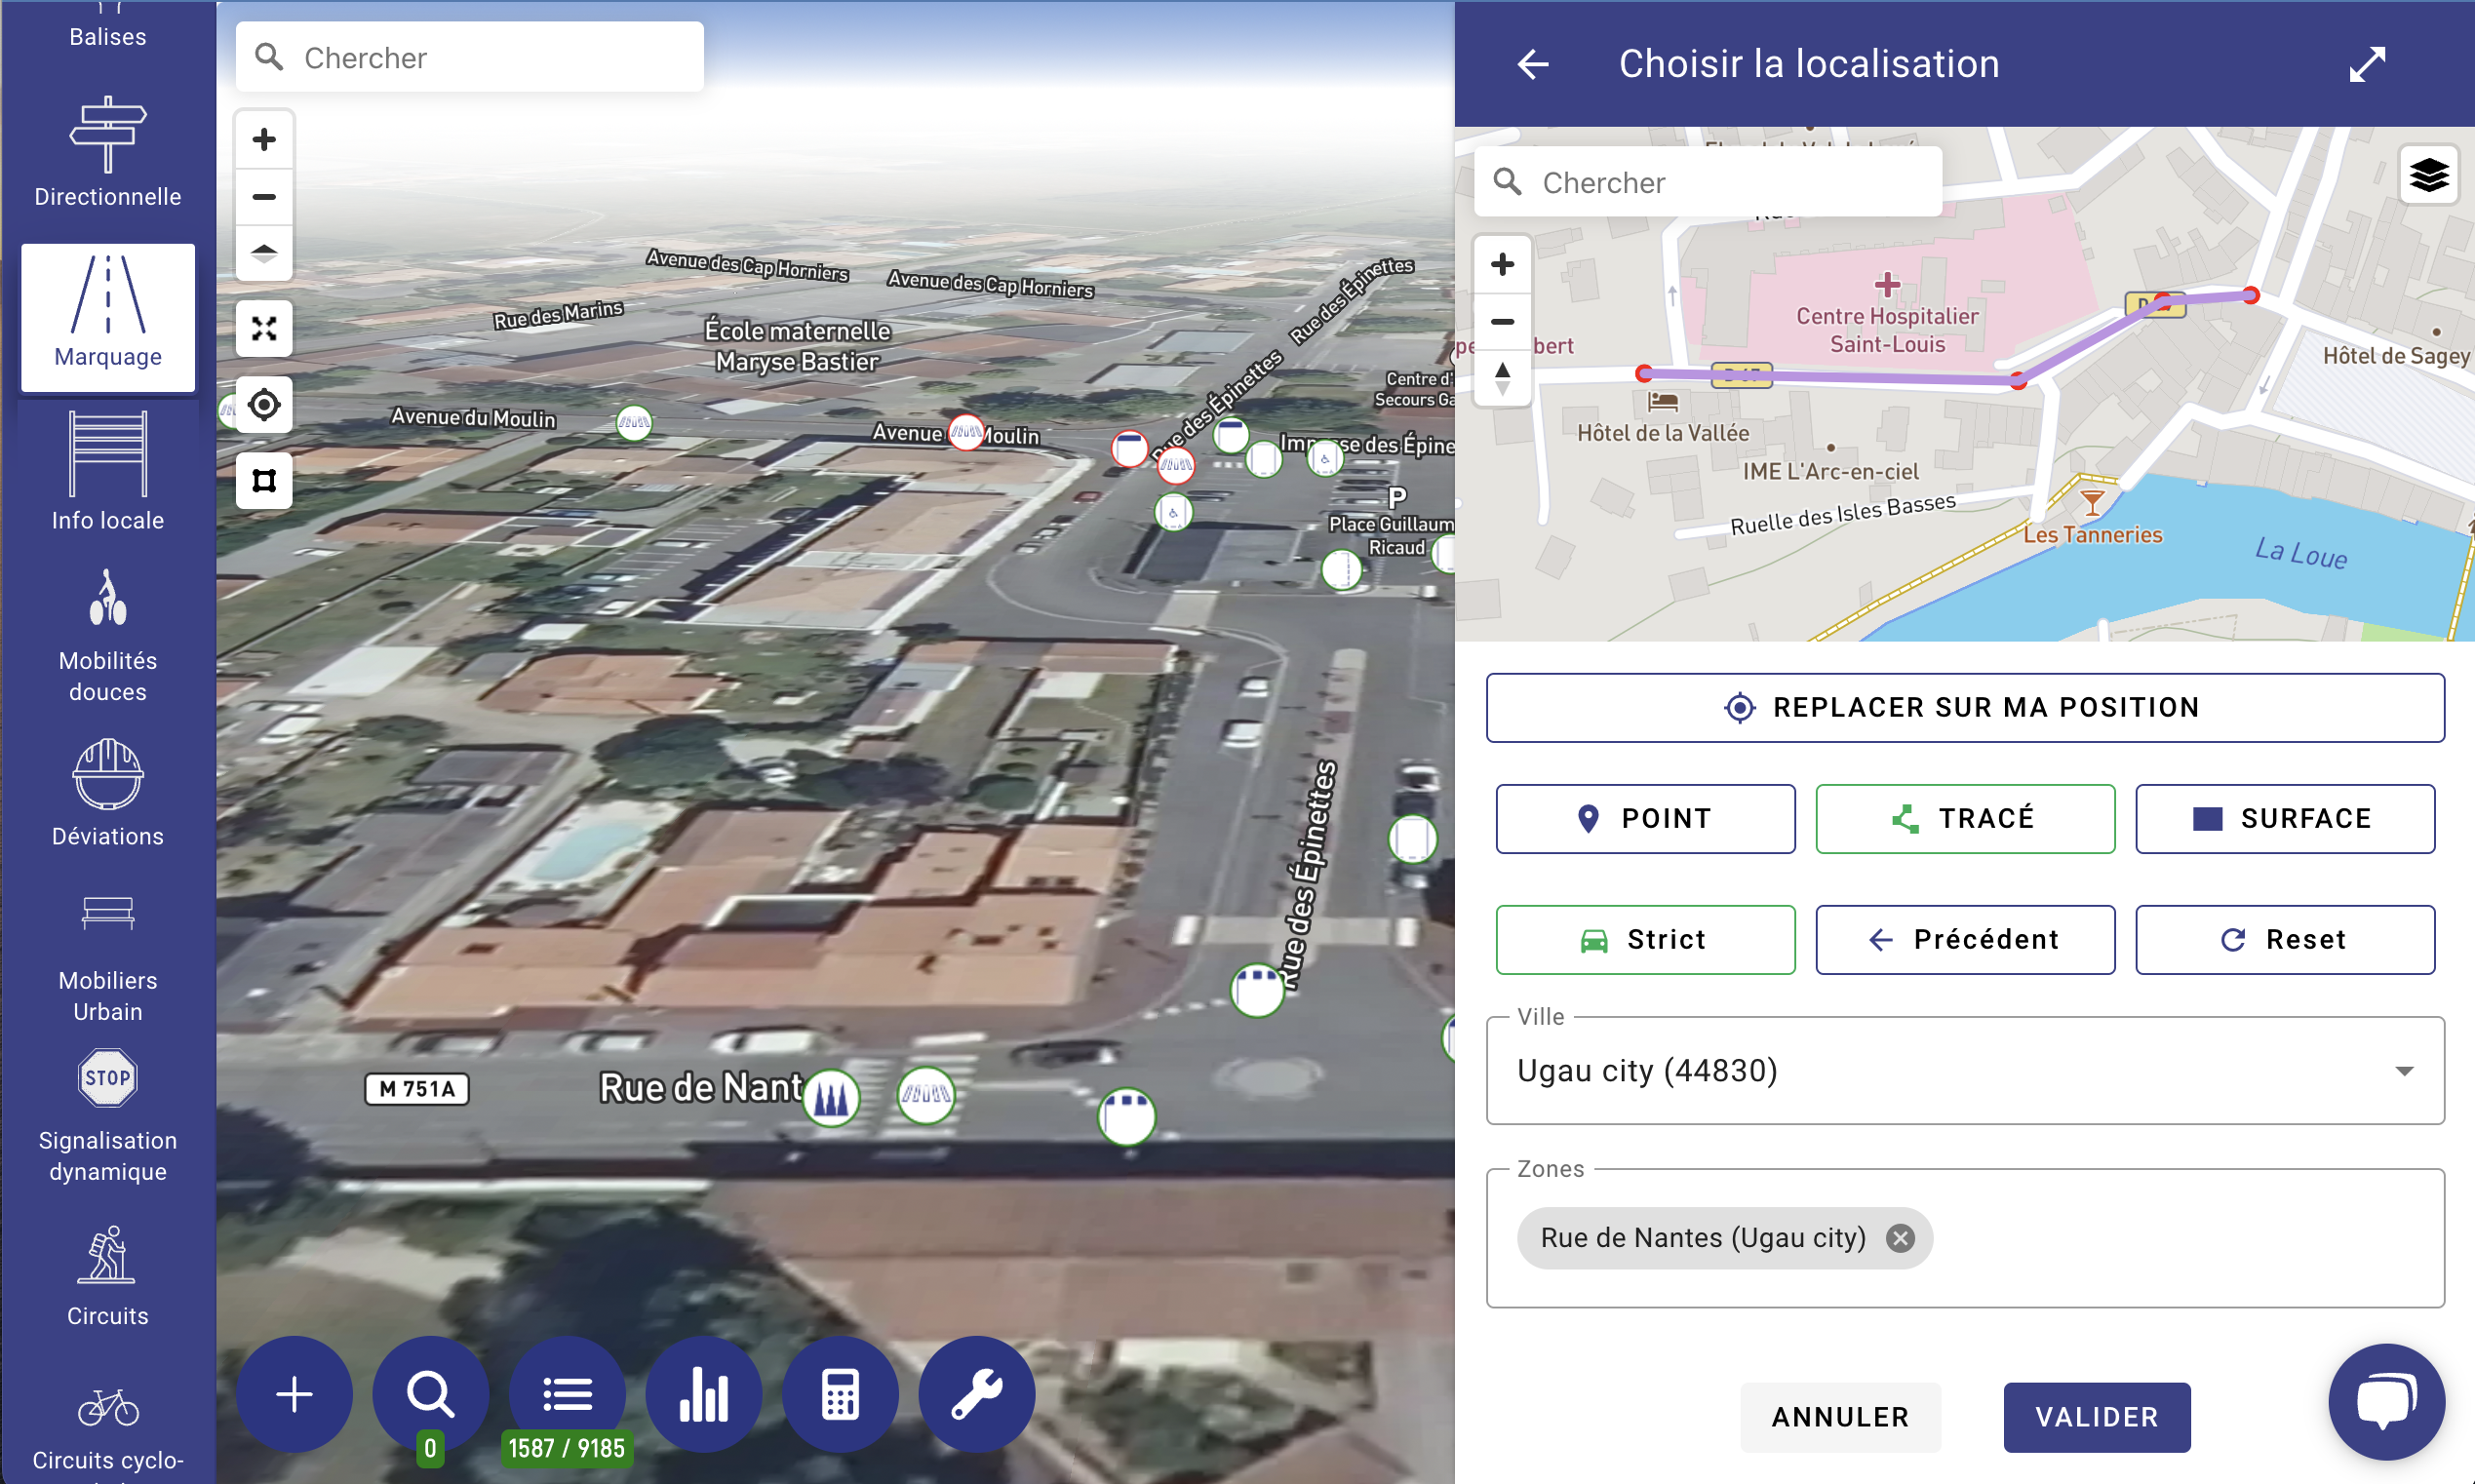Select TRACÉ drawing mode
The image size is (2475, 1484).
(1964, 818)
